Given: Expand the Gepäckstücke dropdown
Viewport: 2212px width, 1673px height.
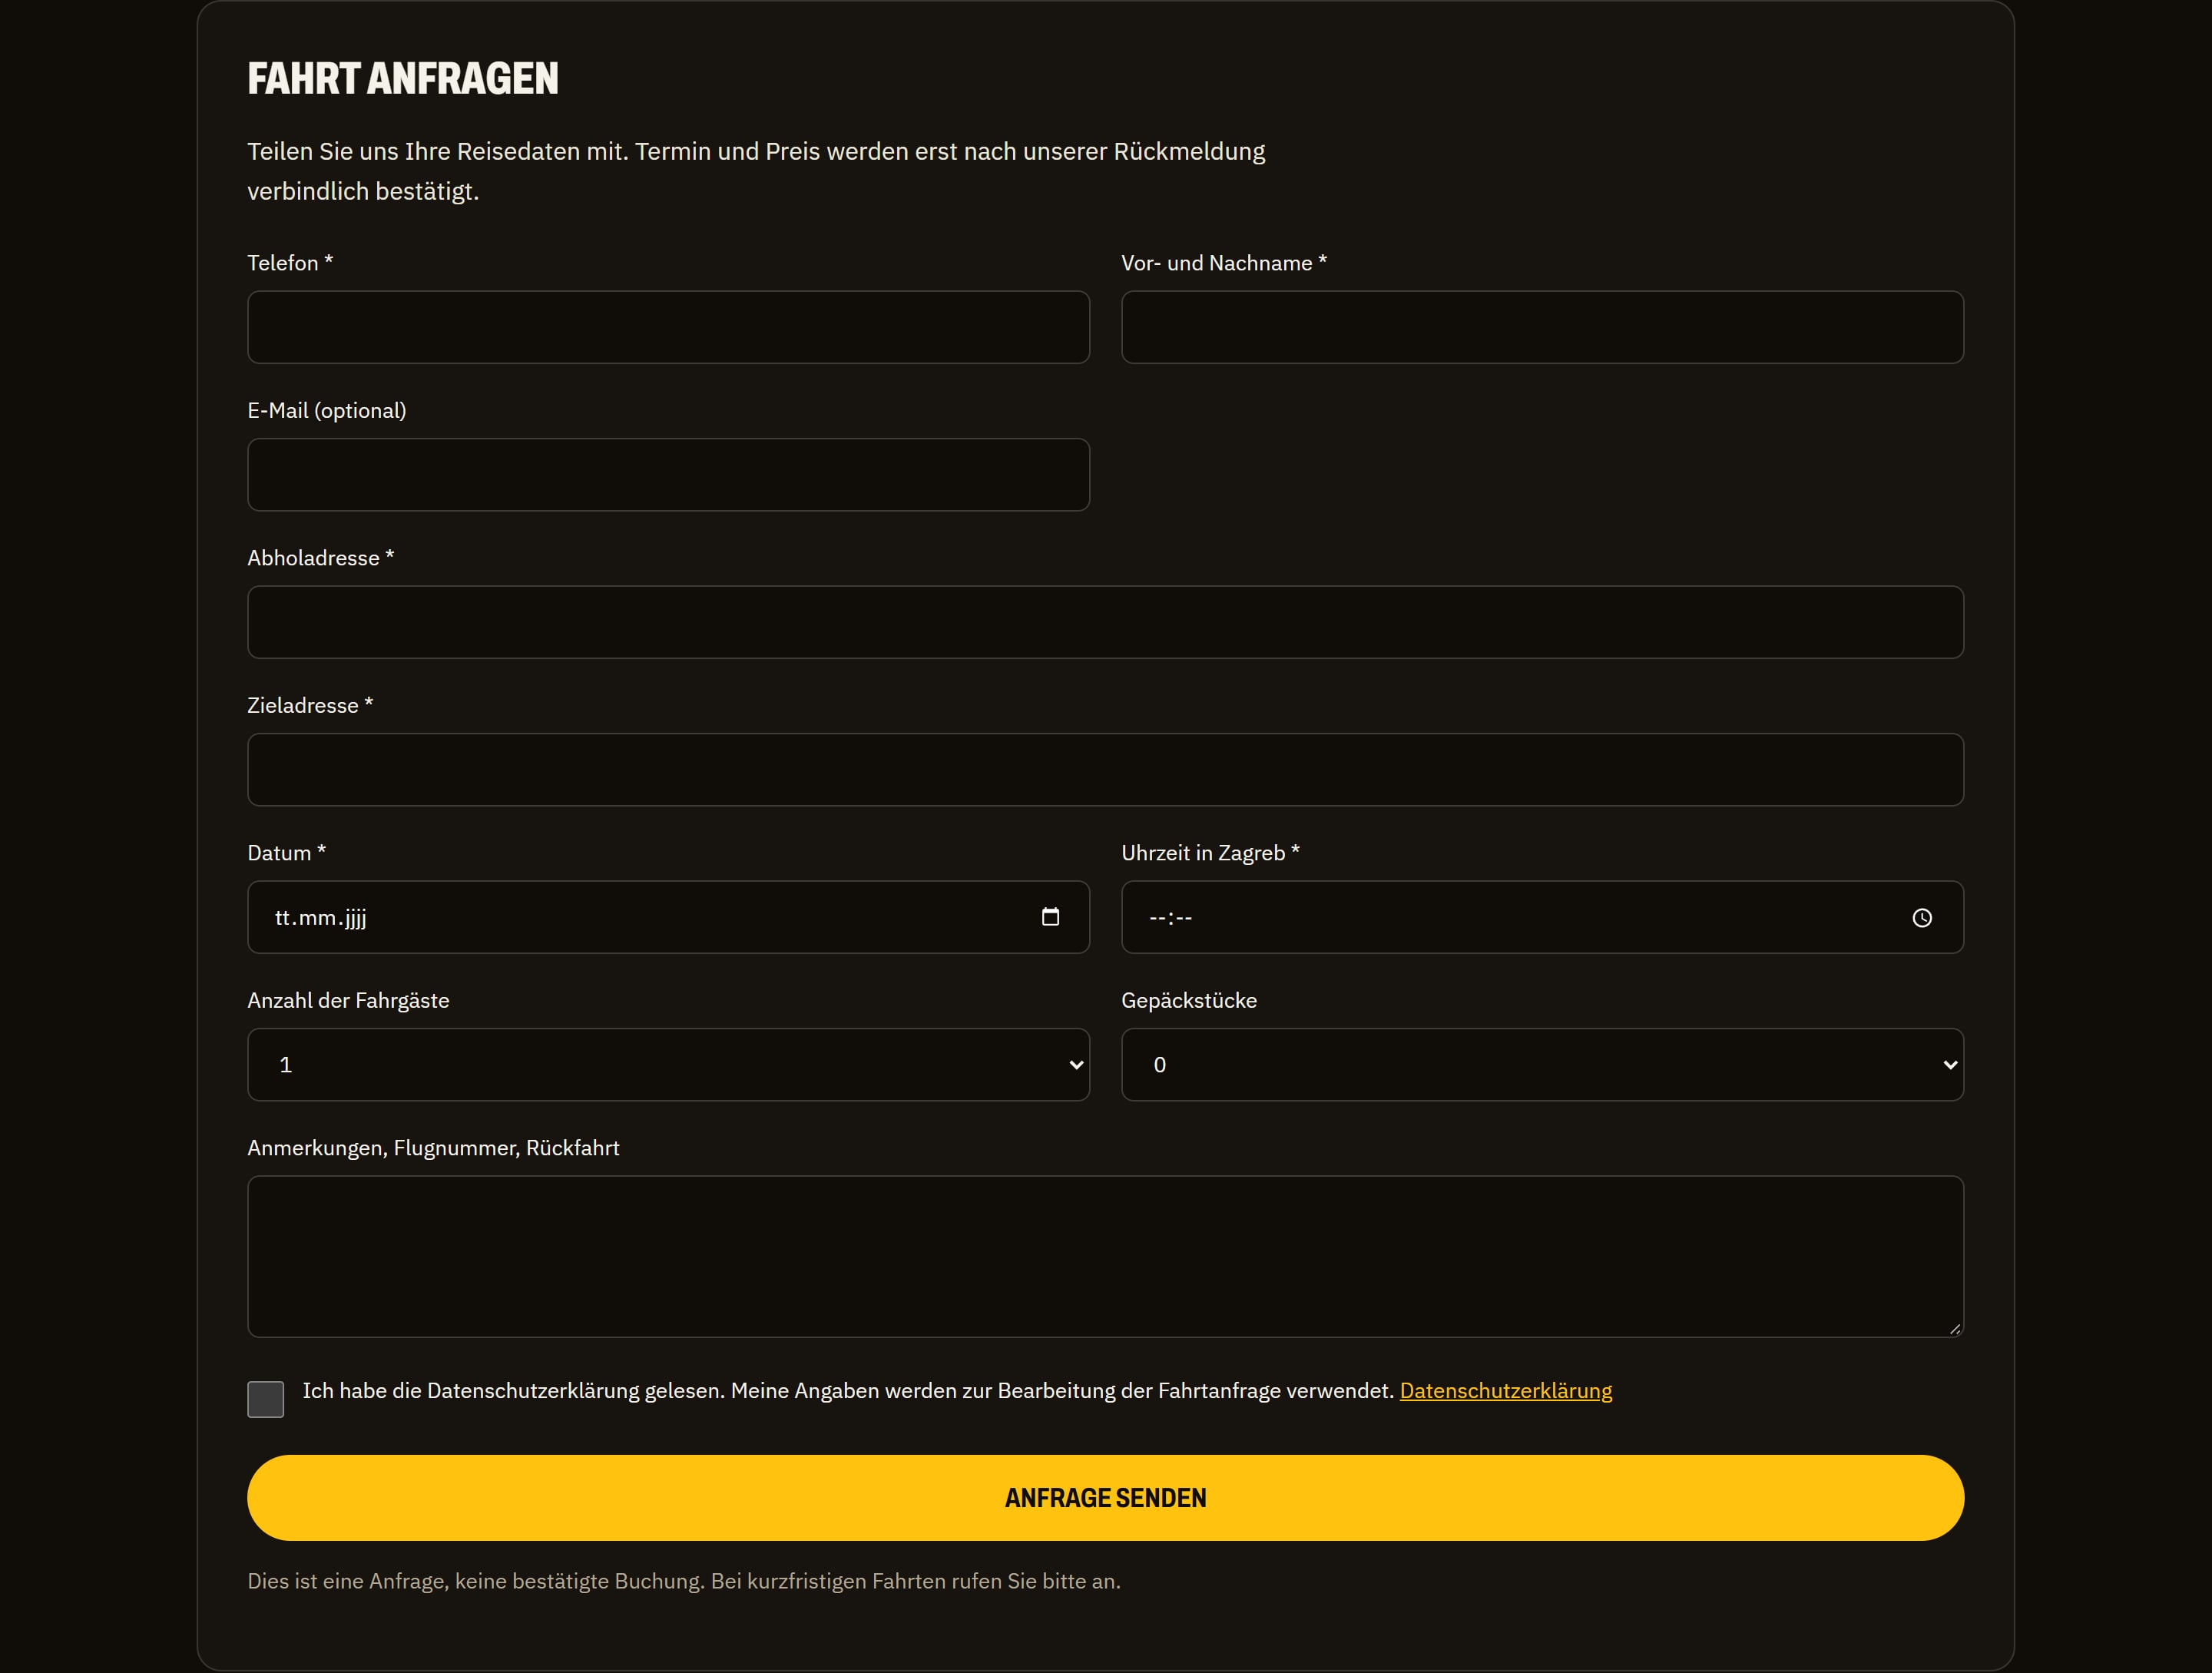Looking at the screenshot, I should 1543,1065.
